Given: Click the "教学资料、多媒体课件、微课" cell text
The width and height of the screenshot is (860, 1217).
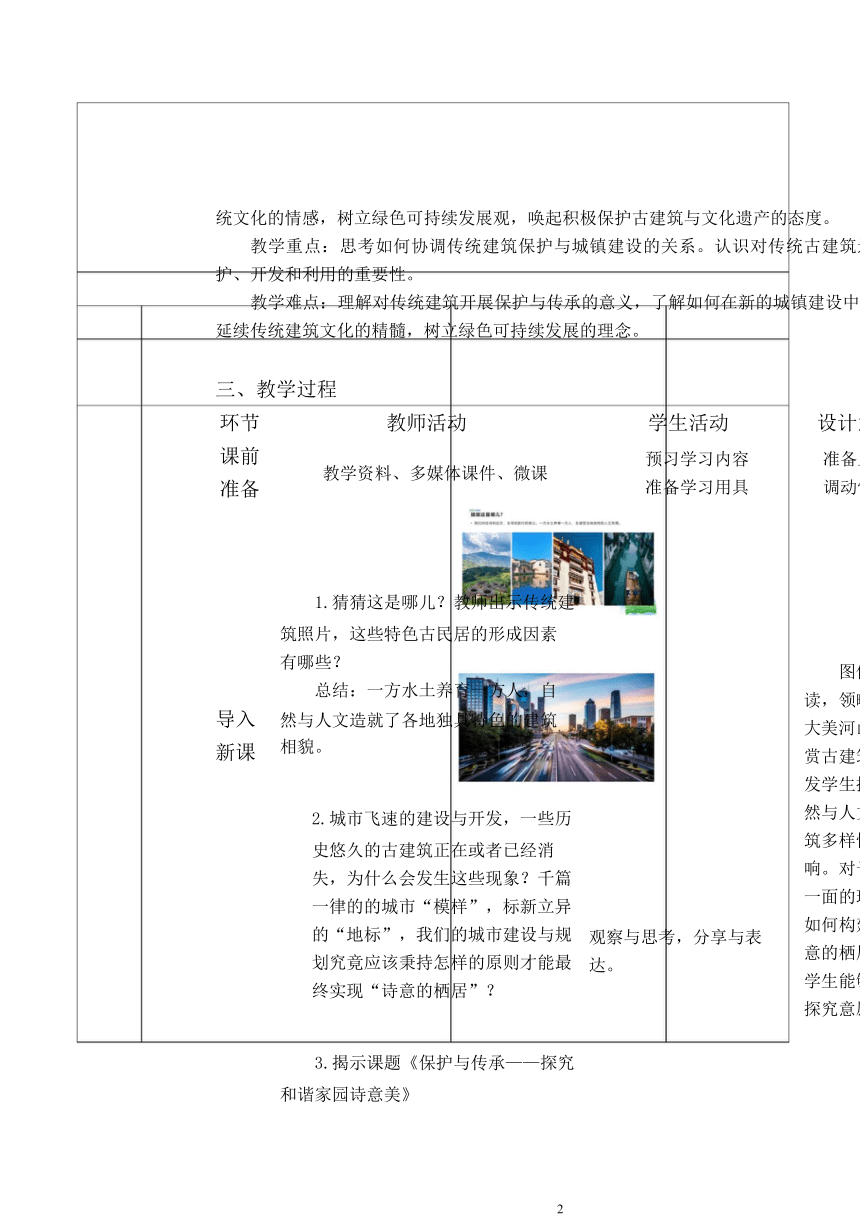Looking at the screenshot, I should pyautogui.click(x=435, y=473).
